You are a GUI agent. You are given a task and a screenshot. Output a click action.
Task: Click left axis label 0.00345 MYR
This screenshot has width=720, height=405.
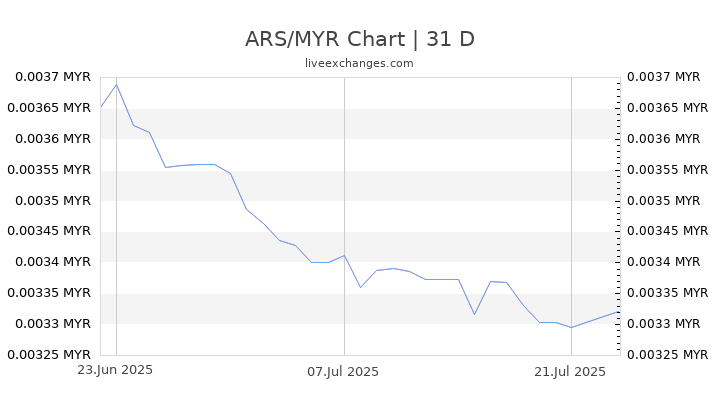tap(49, 231)
